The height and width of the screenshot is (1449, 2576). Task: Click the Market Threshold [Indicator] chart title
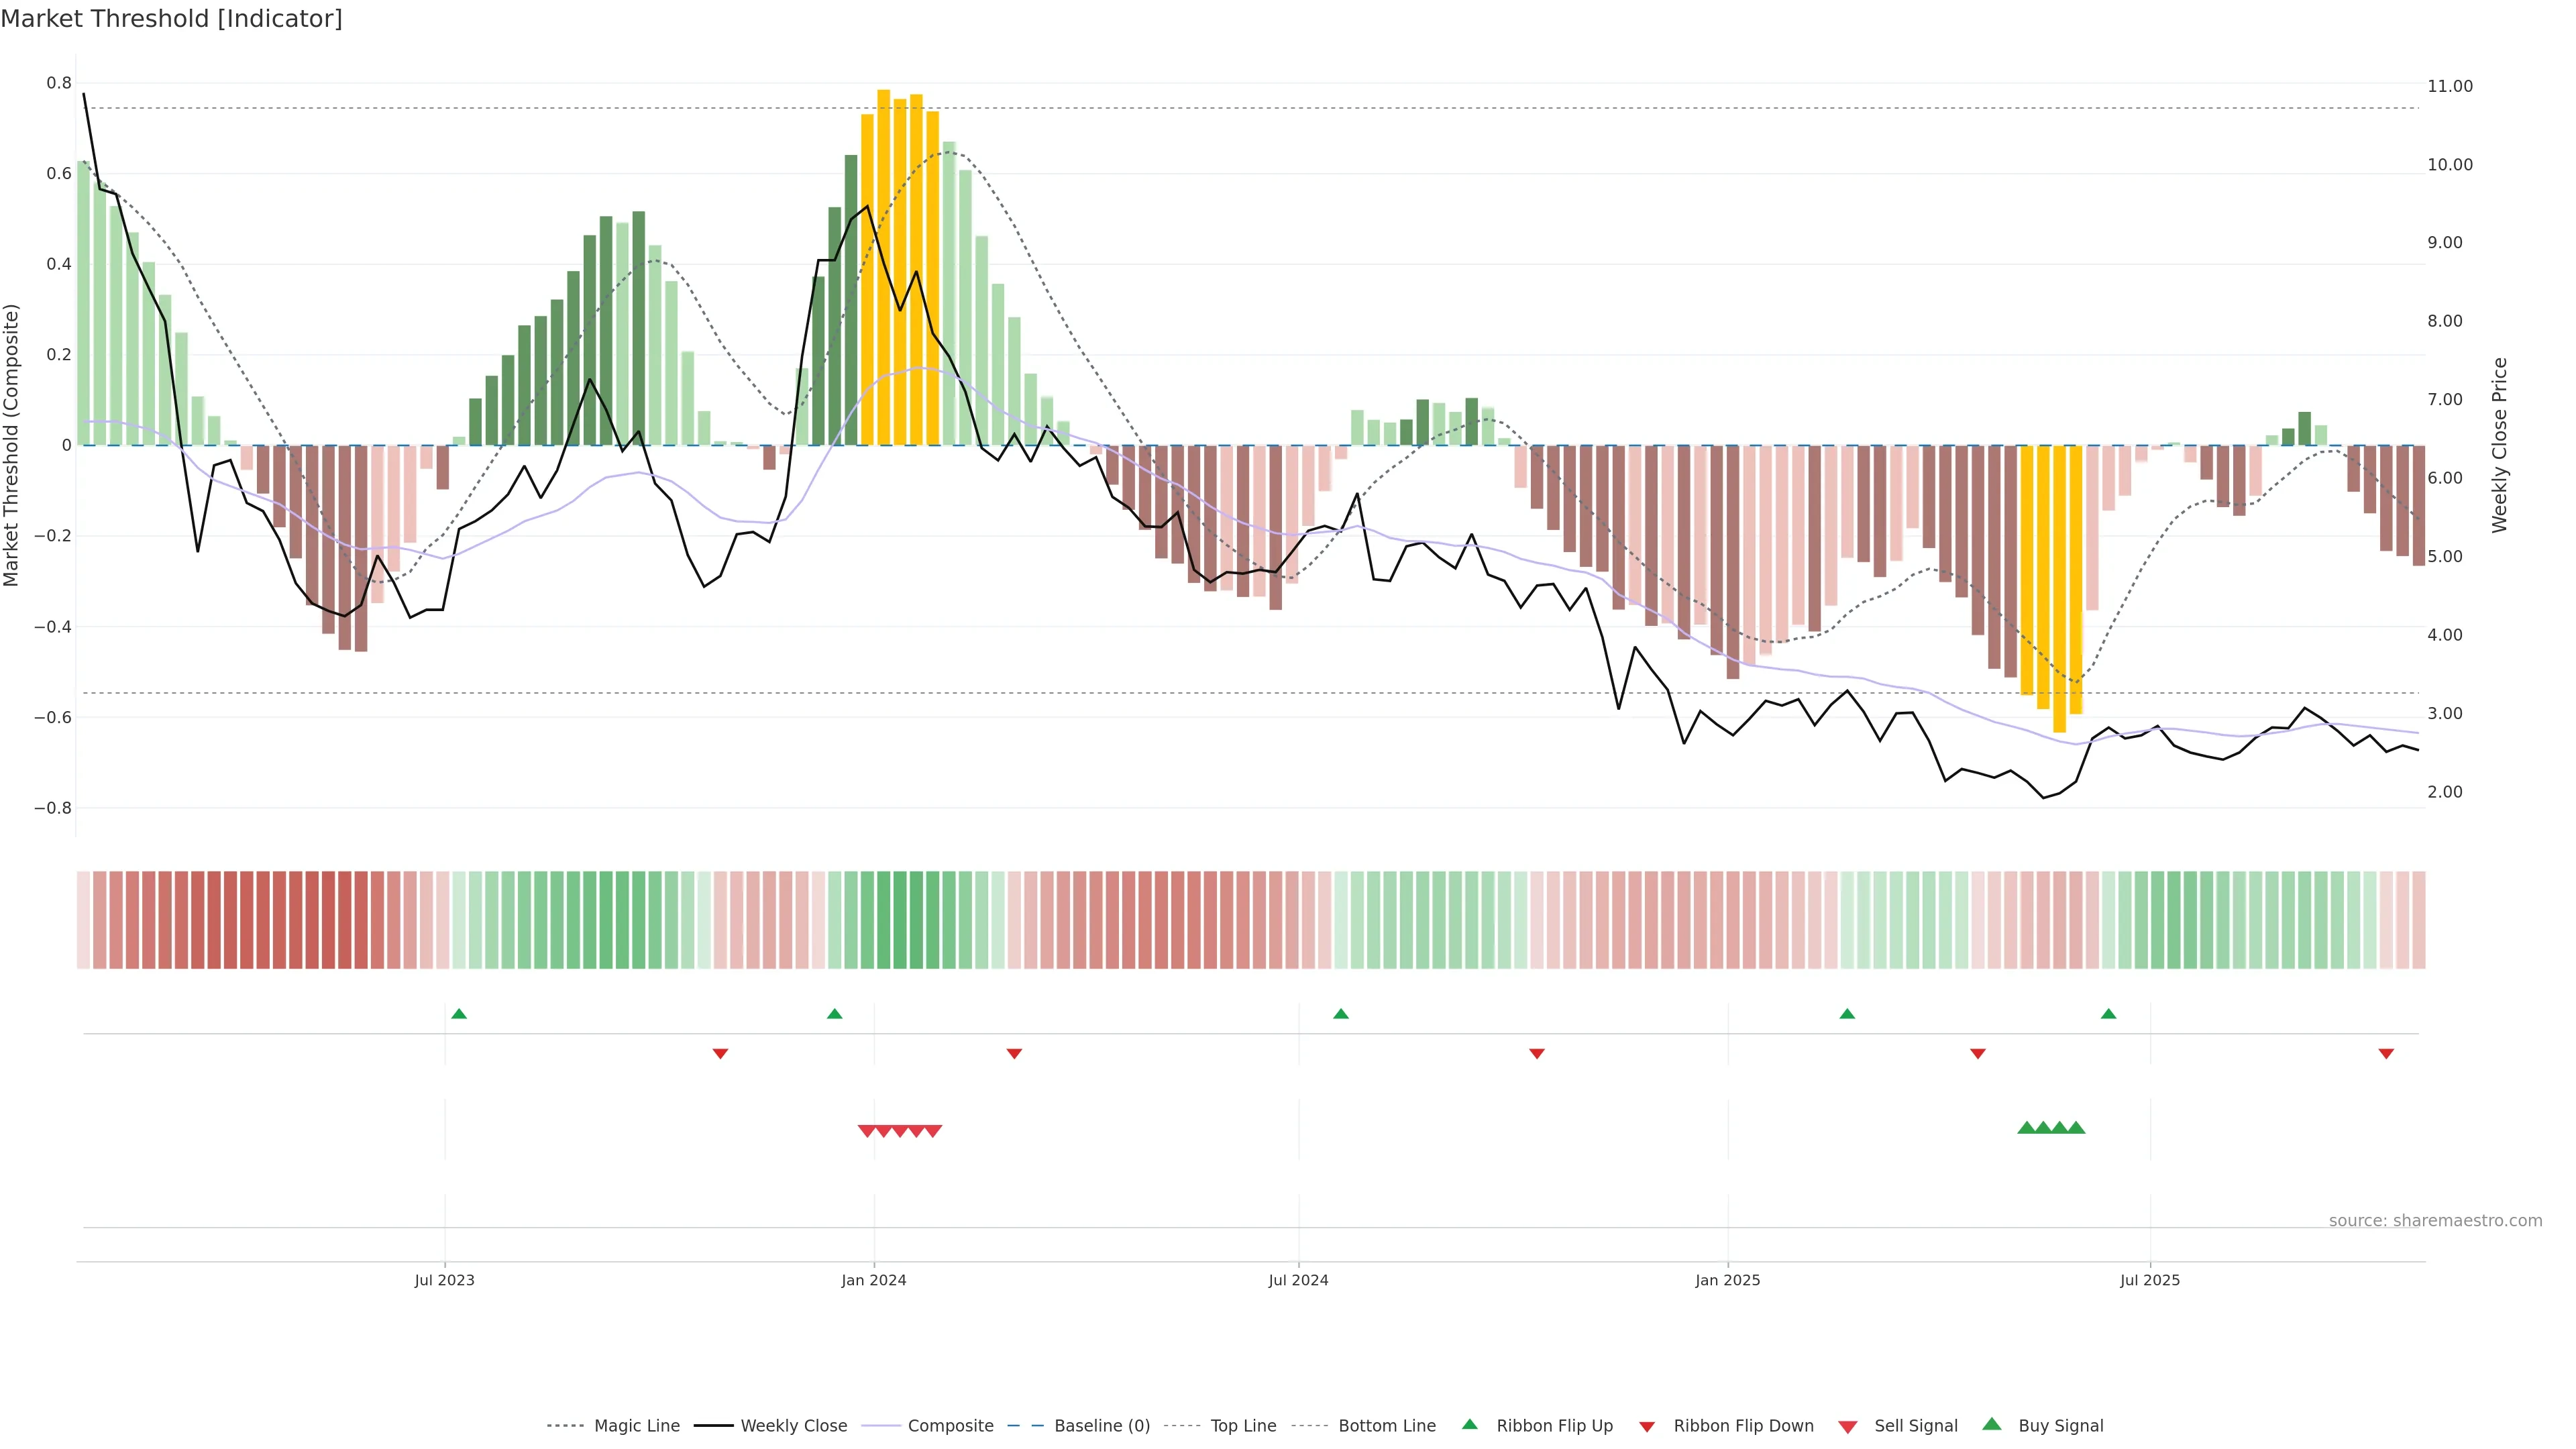pos(171,19)
